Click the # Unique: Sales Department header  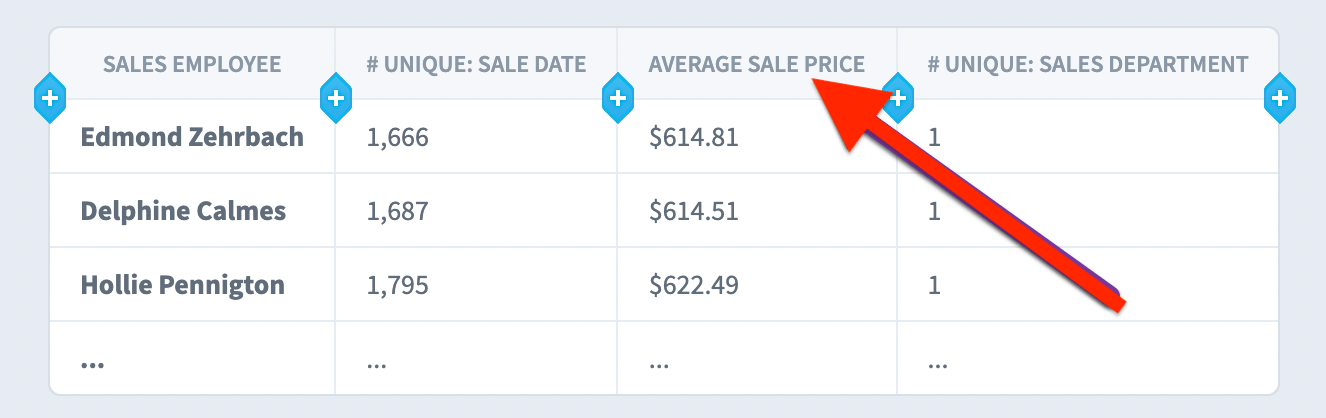pos(1088,65)
